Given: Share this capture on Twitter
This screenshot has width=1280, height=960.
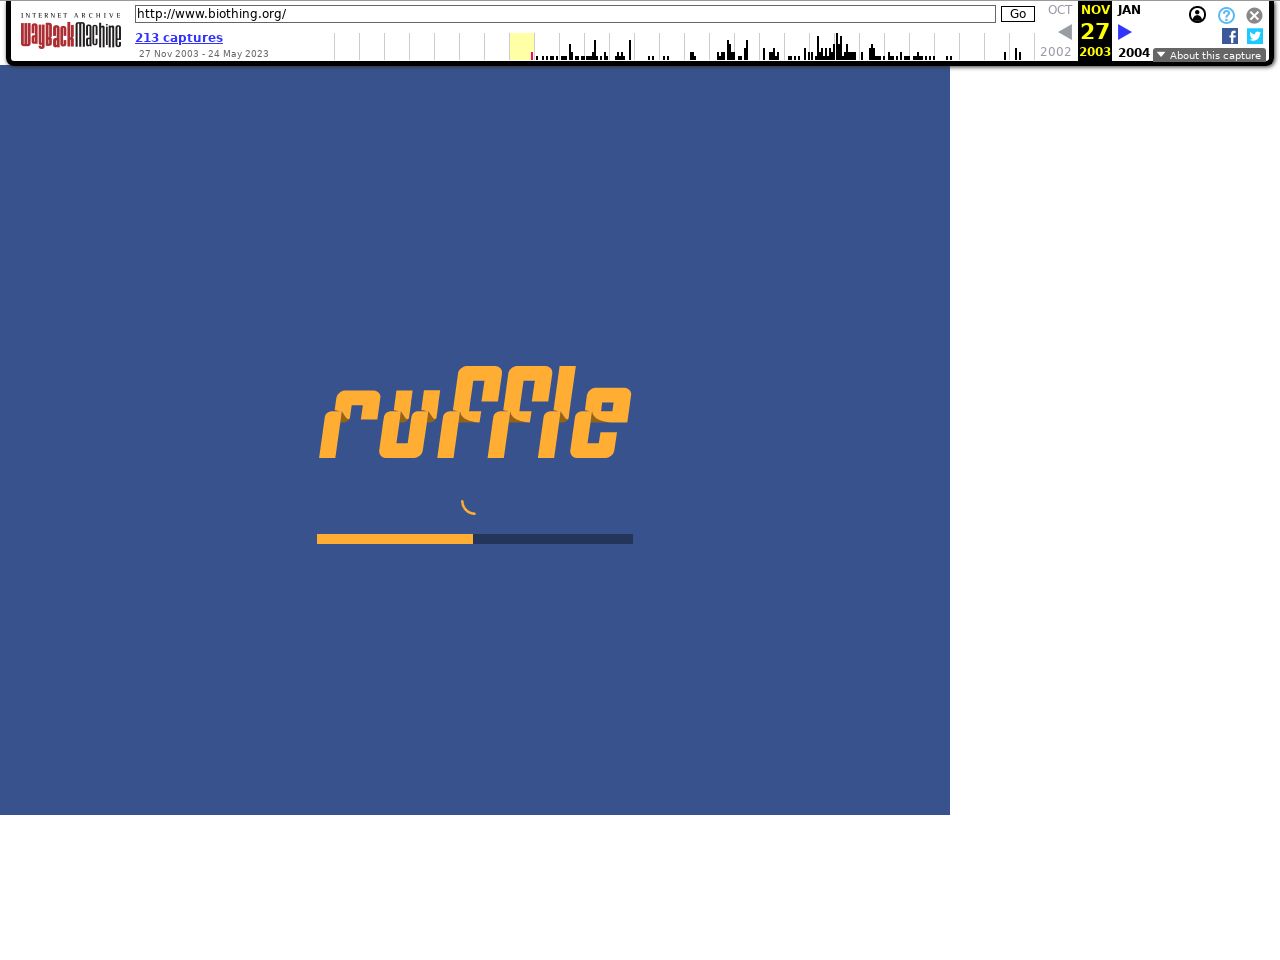Looking at the screenshot, I should (1255, 36).
